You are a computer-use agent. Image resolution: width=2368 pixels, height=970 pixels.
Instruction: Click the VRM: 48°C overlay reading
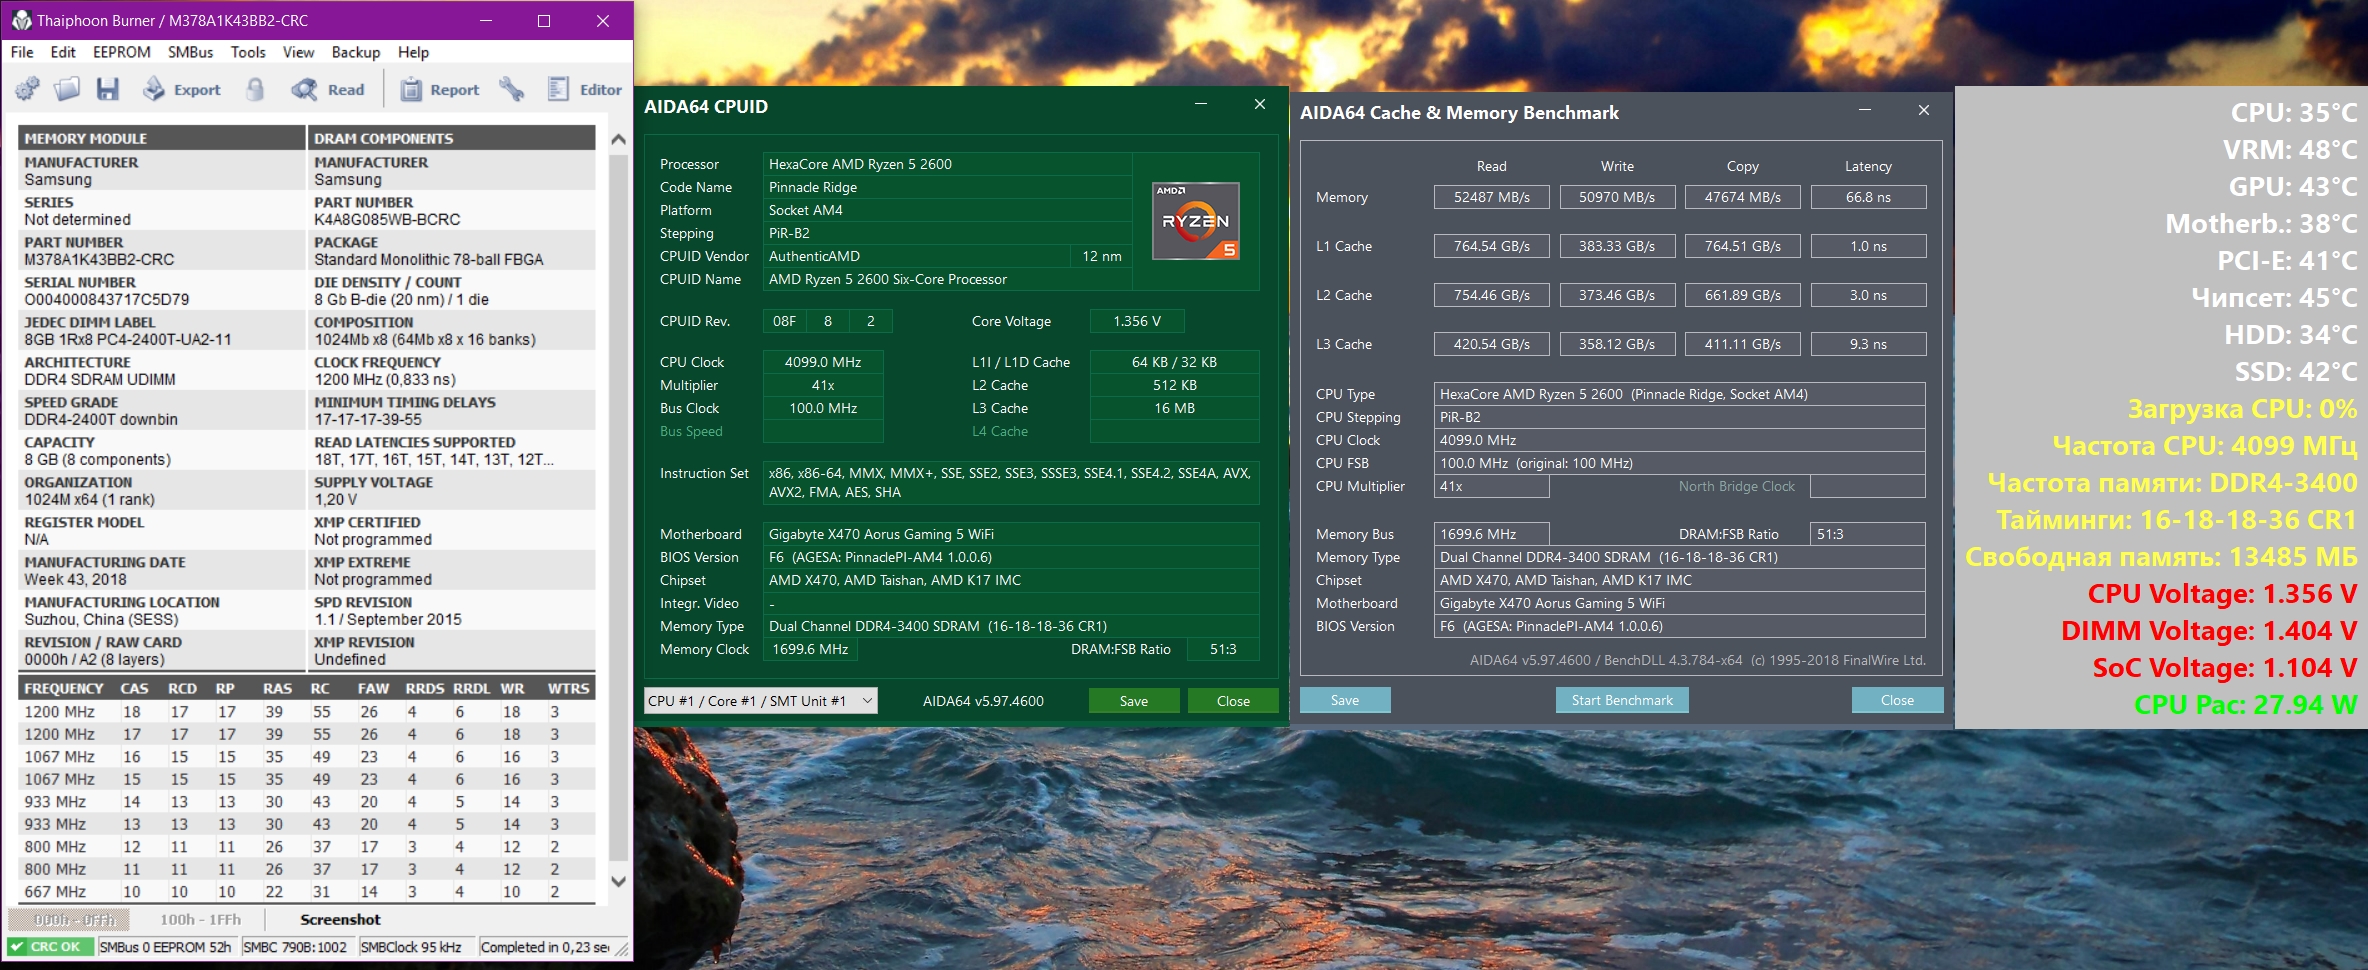[x=2290, y=150]
